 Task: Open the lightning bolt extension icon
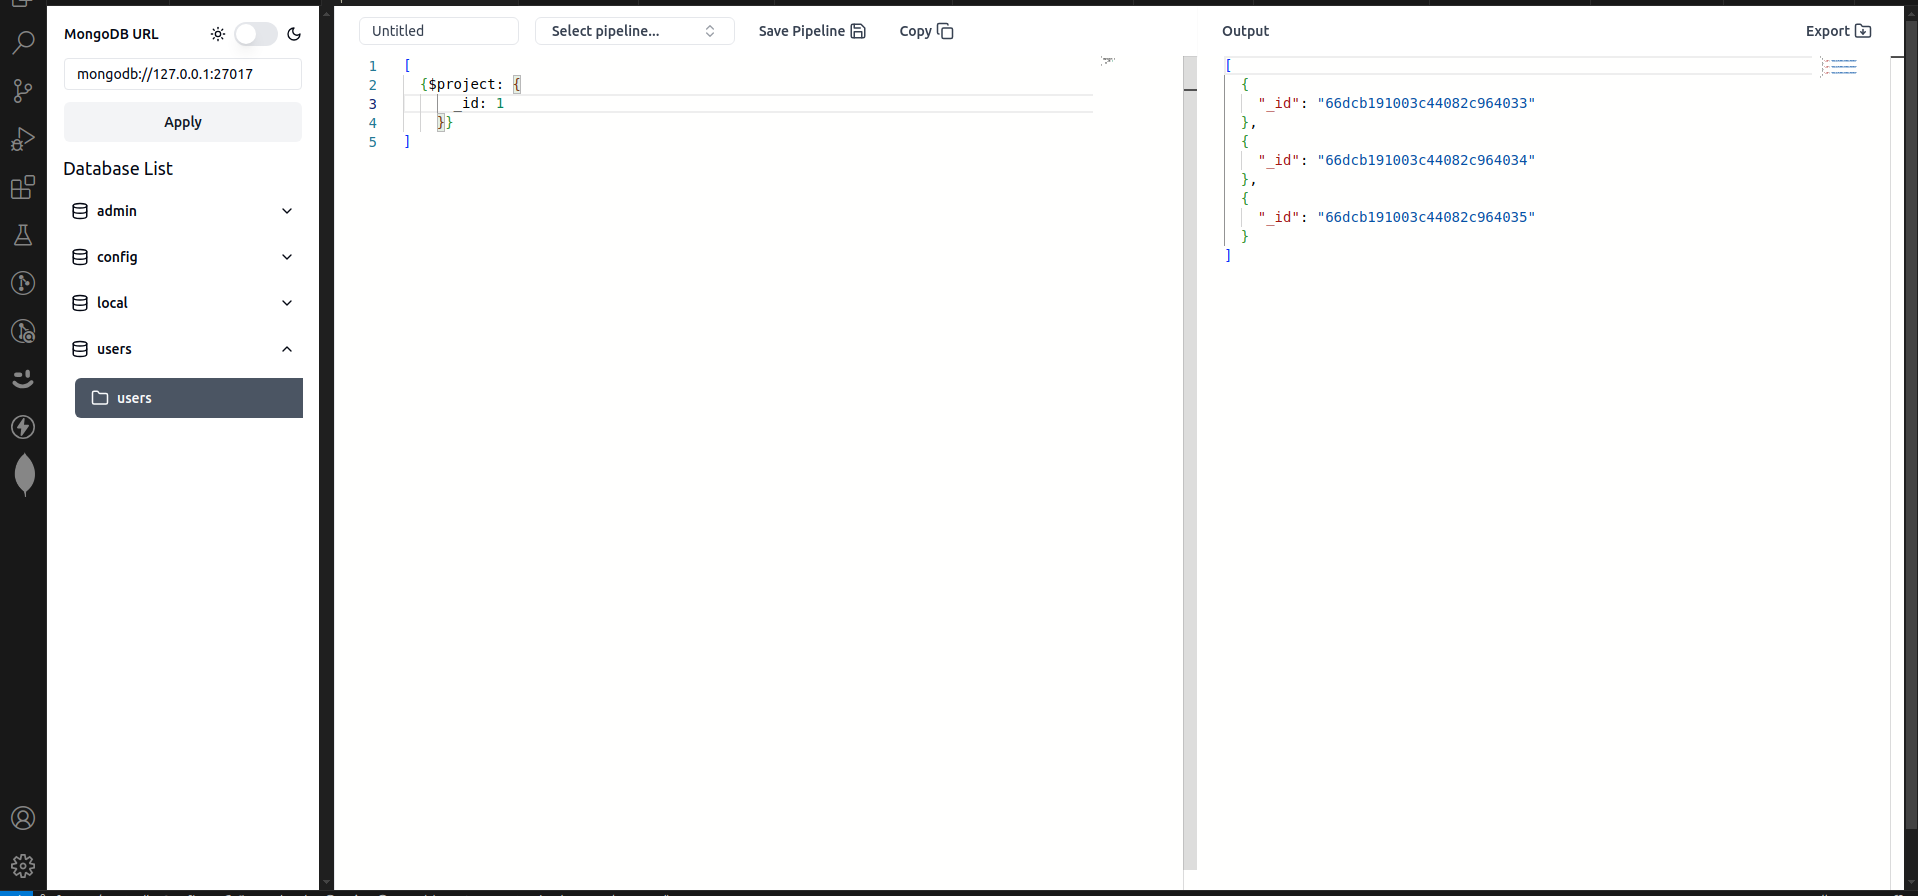23,427
